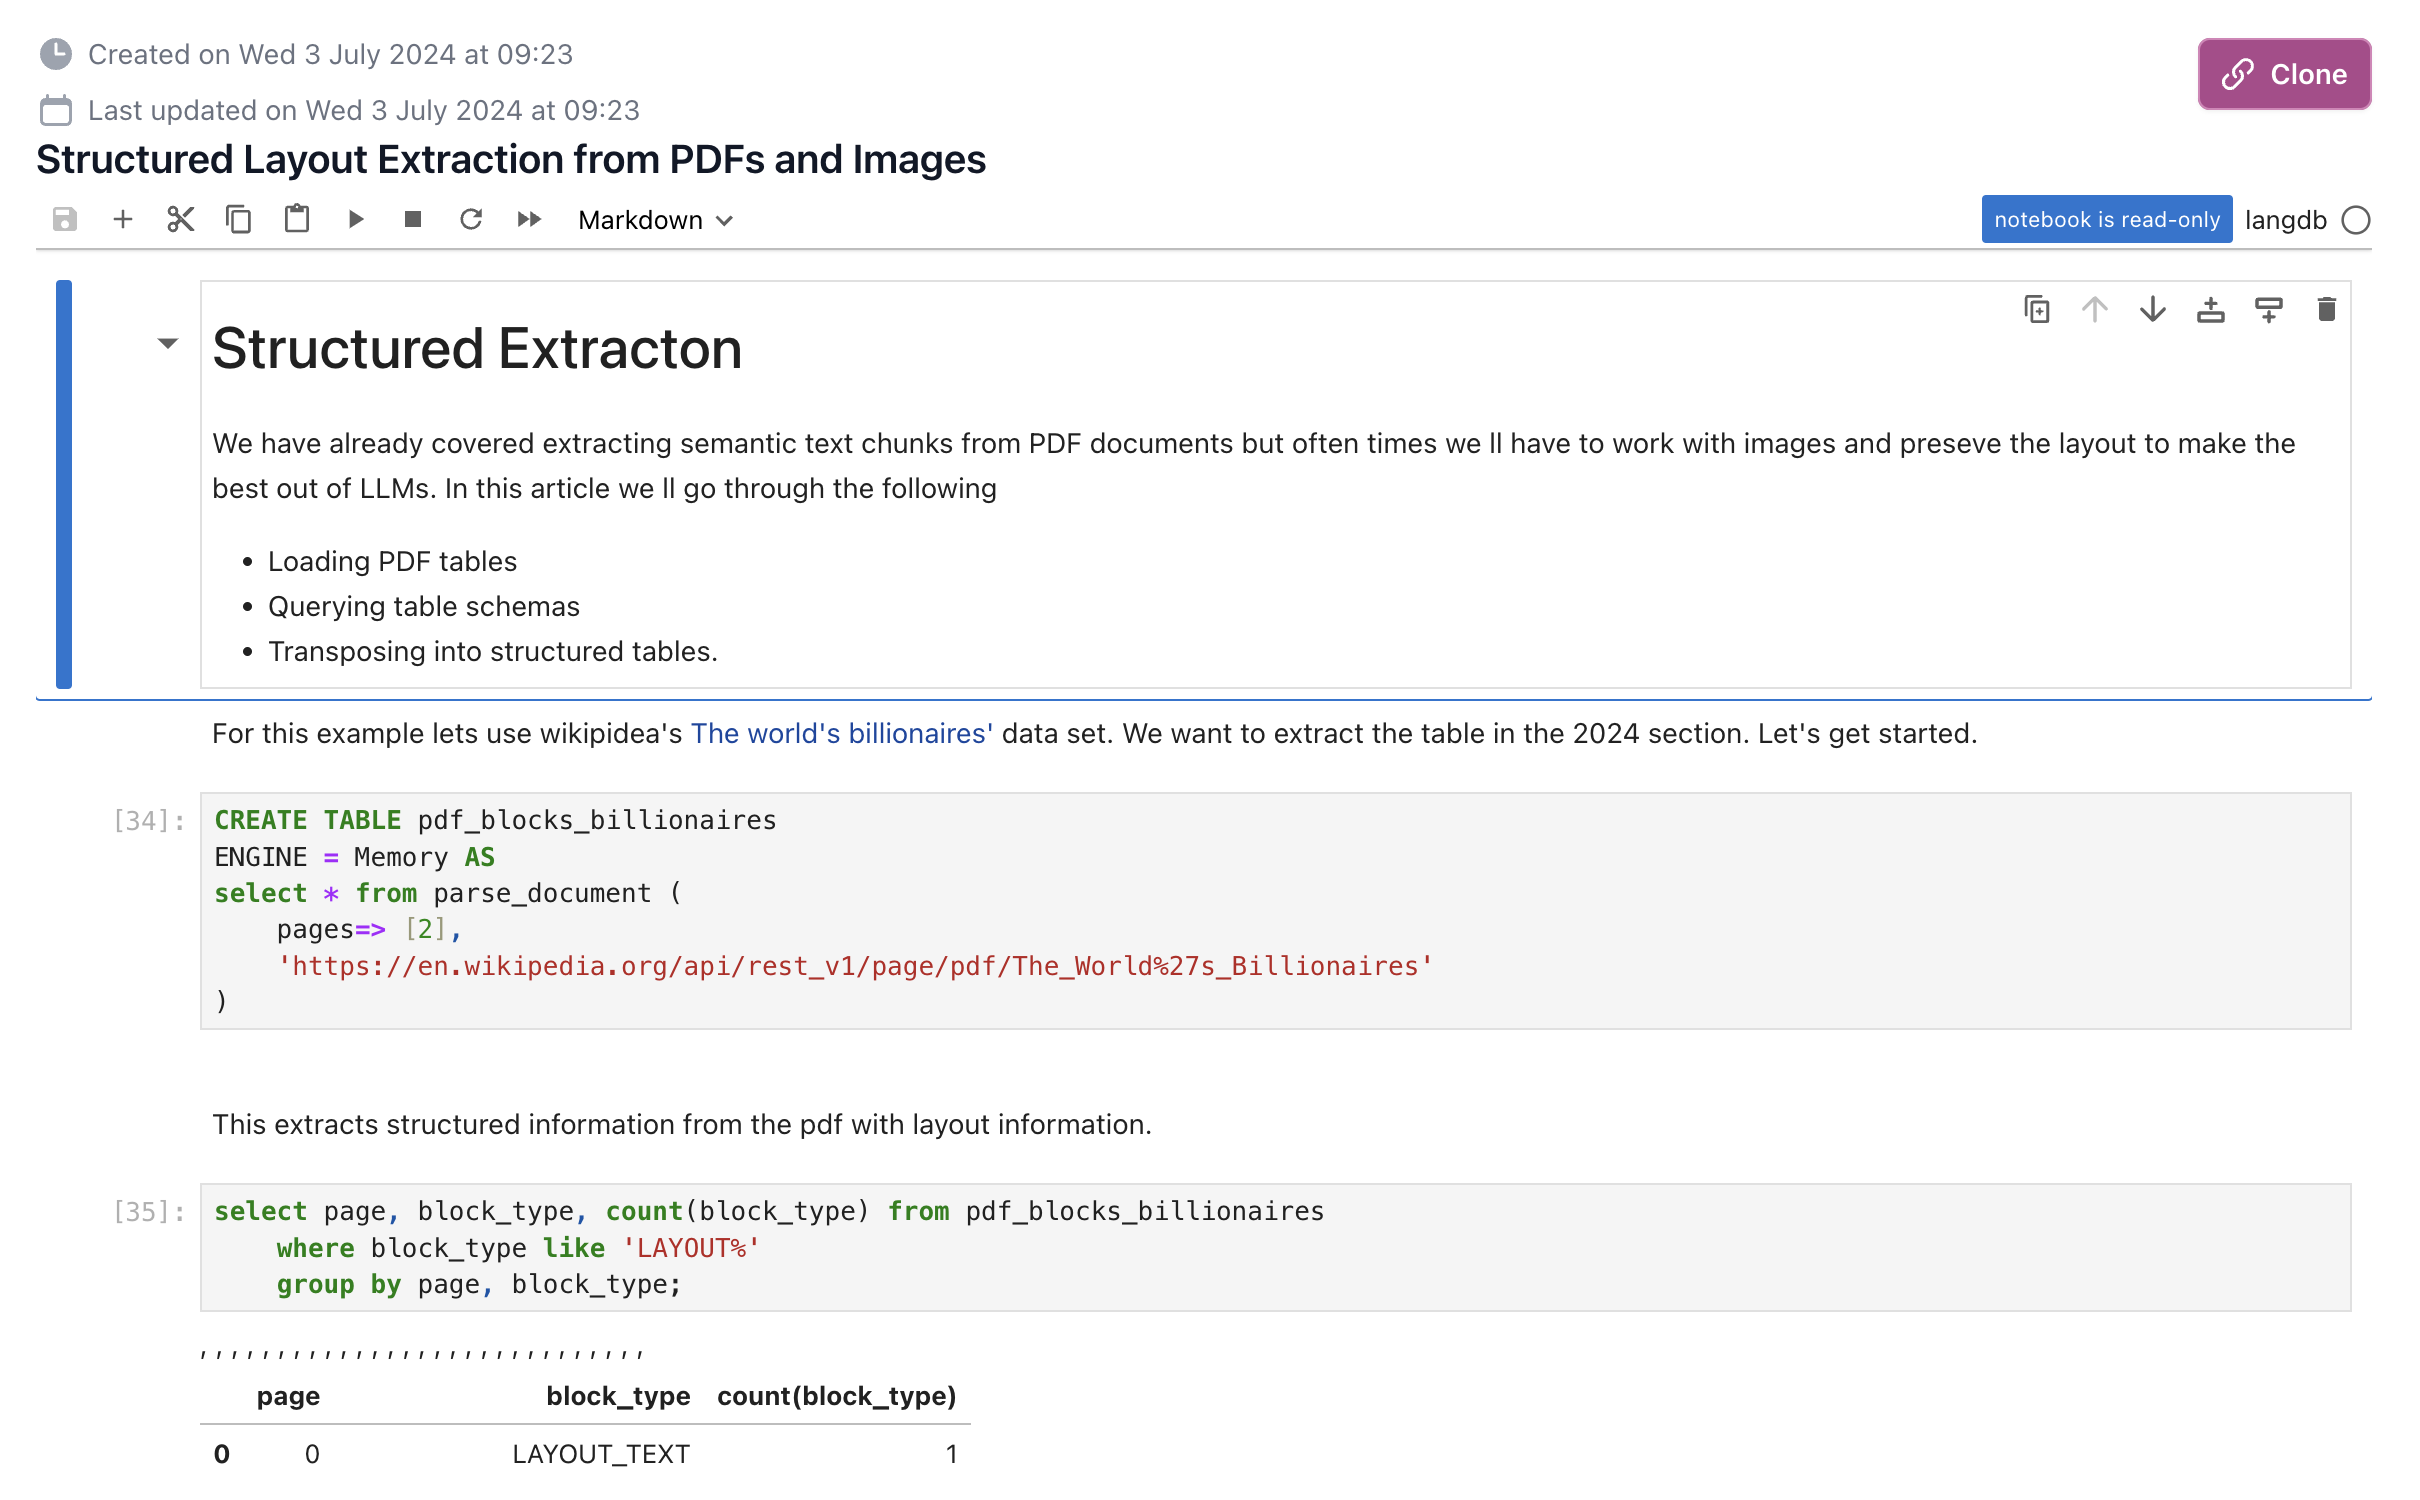The height and width of the screenshot is (1500, 2420).
Task: Click the kernel status circle indicator
Action: (2356, 220)
